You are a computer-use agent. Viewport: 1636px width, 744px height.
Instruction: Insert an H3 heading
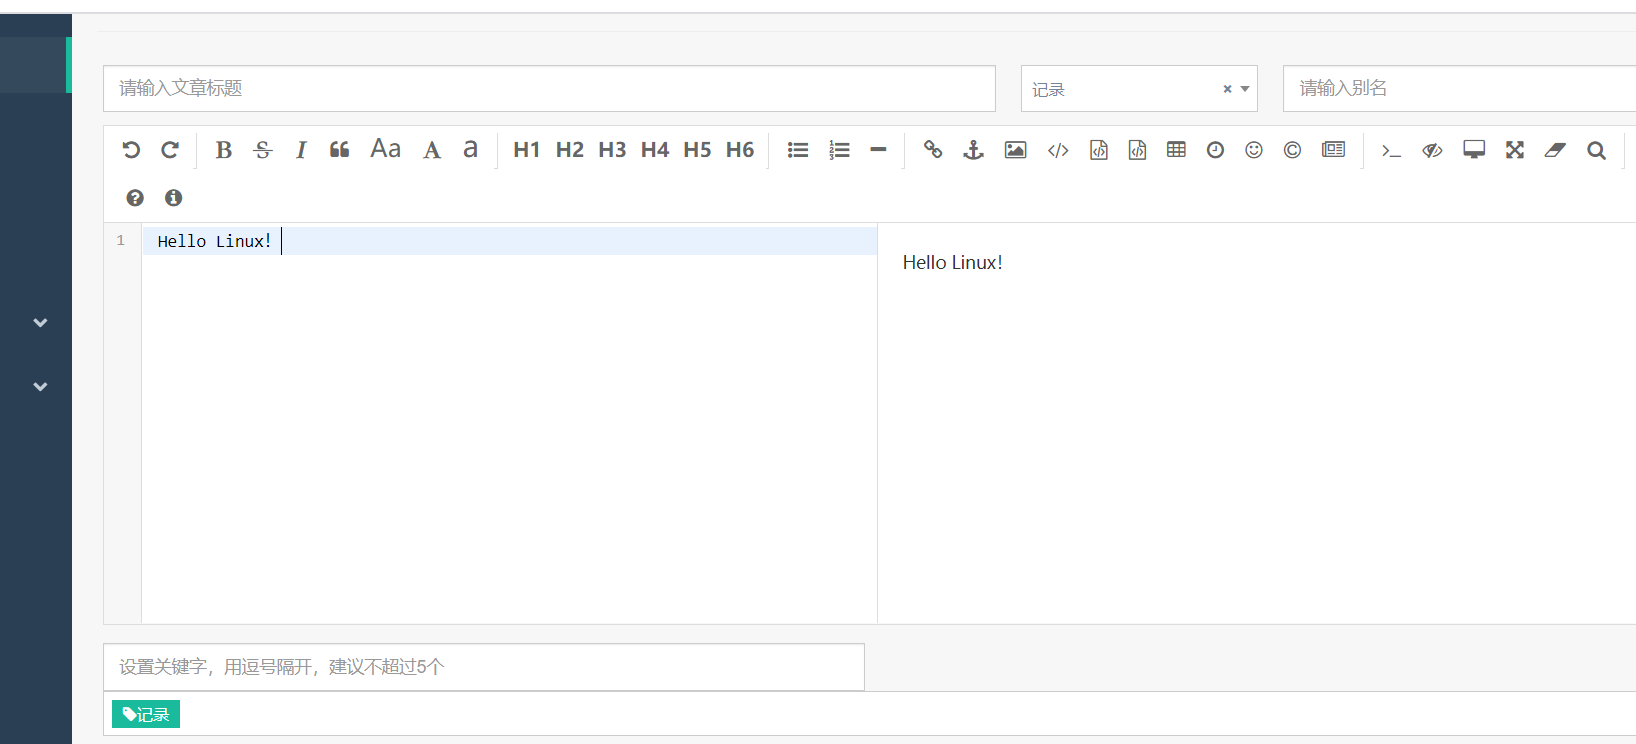click(x=612, y=150)
